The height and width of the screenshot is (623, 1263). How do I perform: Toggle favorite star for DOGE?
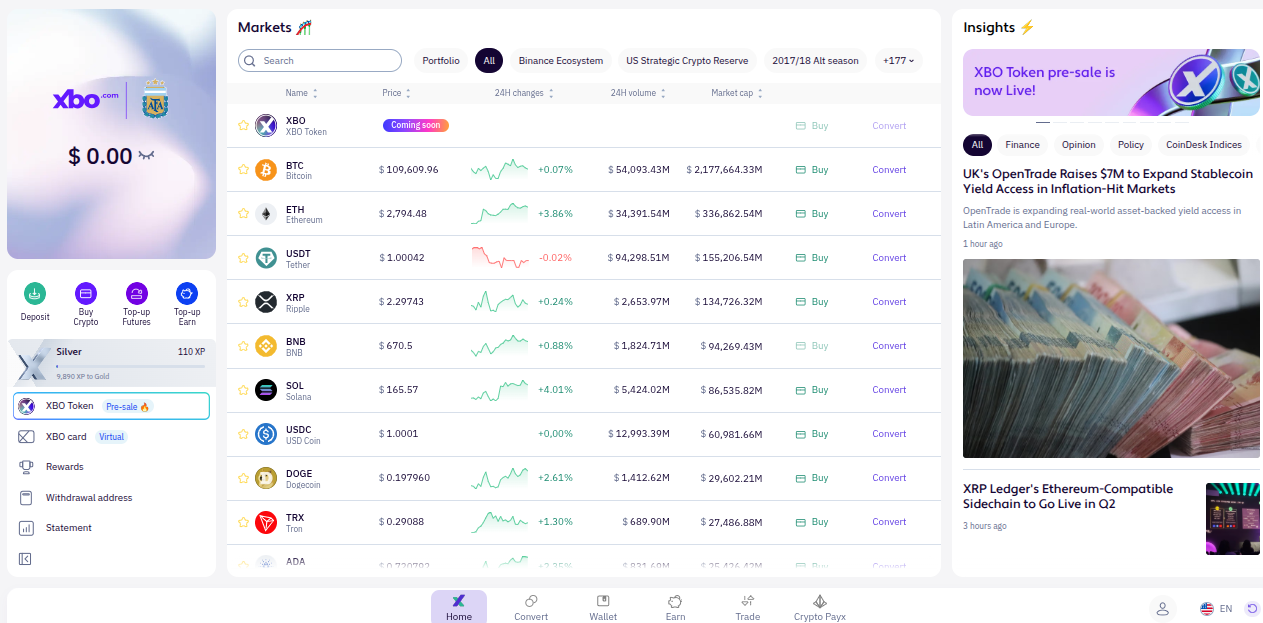click(x=243, y=478)
